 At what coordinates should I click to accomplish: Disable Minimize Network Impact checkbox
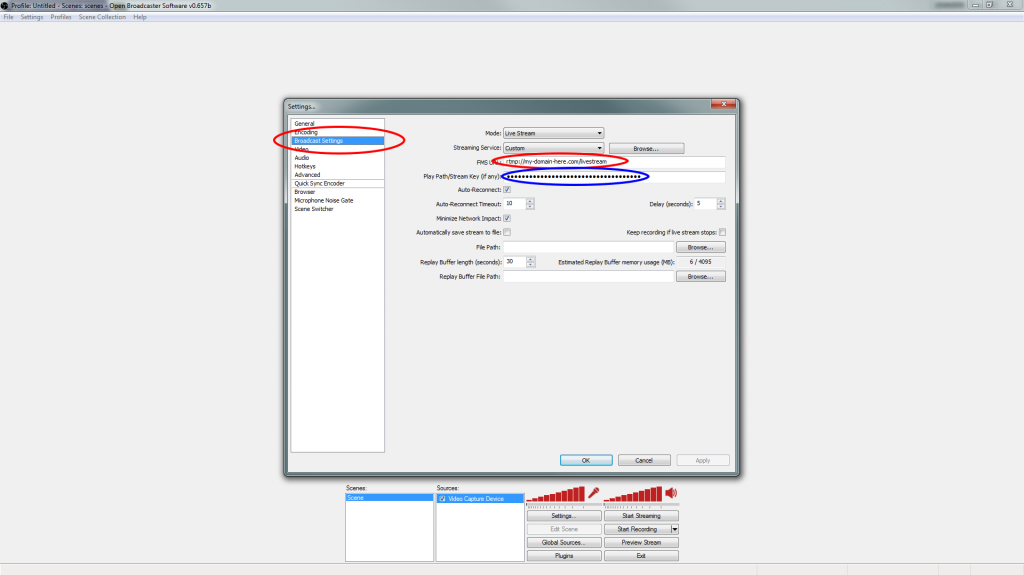(x=507, y=218)
